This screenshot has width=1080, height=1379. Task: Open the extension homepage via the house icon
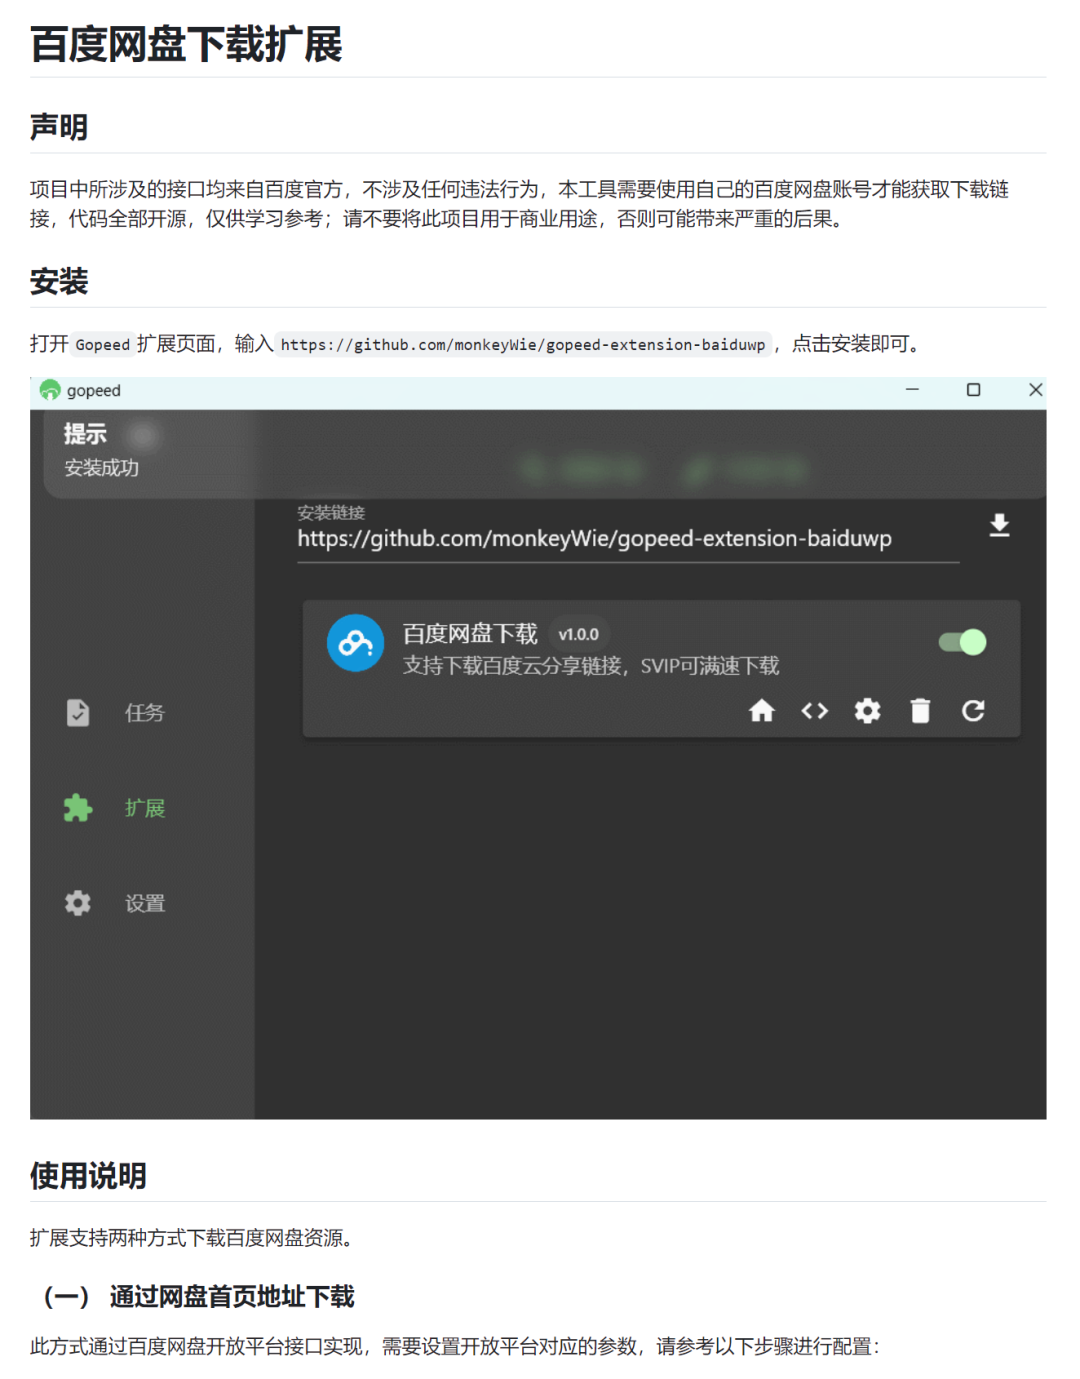pyautogui.click(x=762, y=711)
